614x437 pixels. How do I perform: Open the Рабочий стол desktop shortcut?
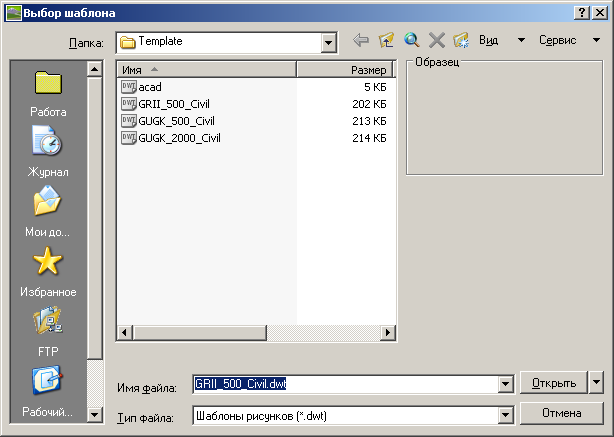click(47, 392)
